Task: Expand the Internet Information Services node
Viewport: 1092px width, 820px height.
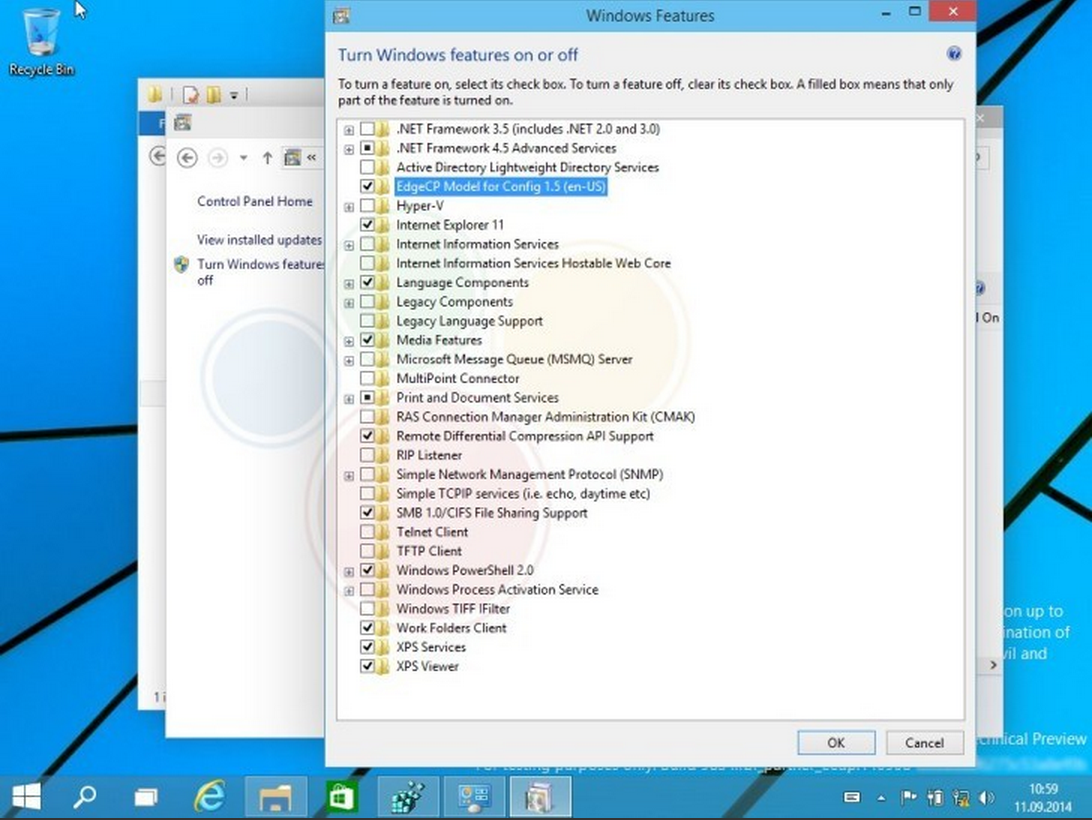Action: coord(349,244)
